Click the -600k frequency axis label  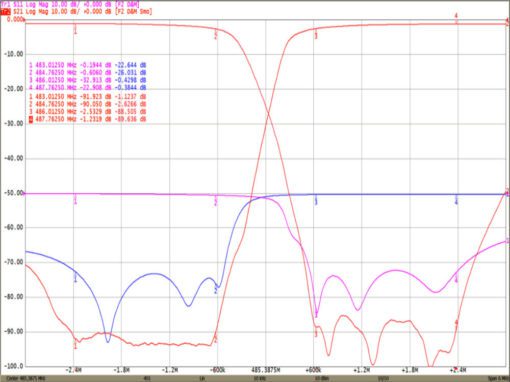point(217,370)
